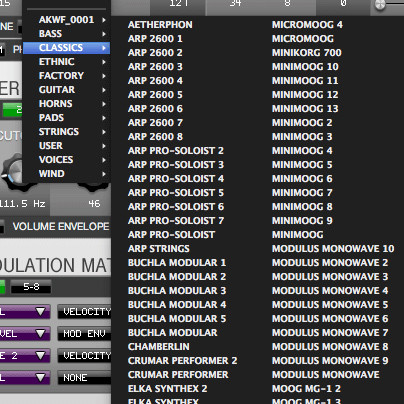This screenshot has width=404, height=404.
Task: Select the MOOG MG-1 2 waveform
Action: pos(306,389)
